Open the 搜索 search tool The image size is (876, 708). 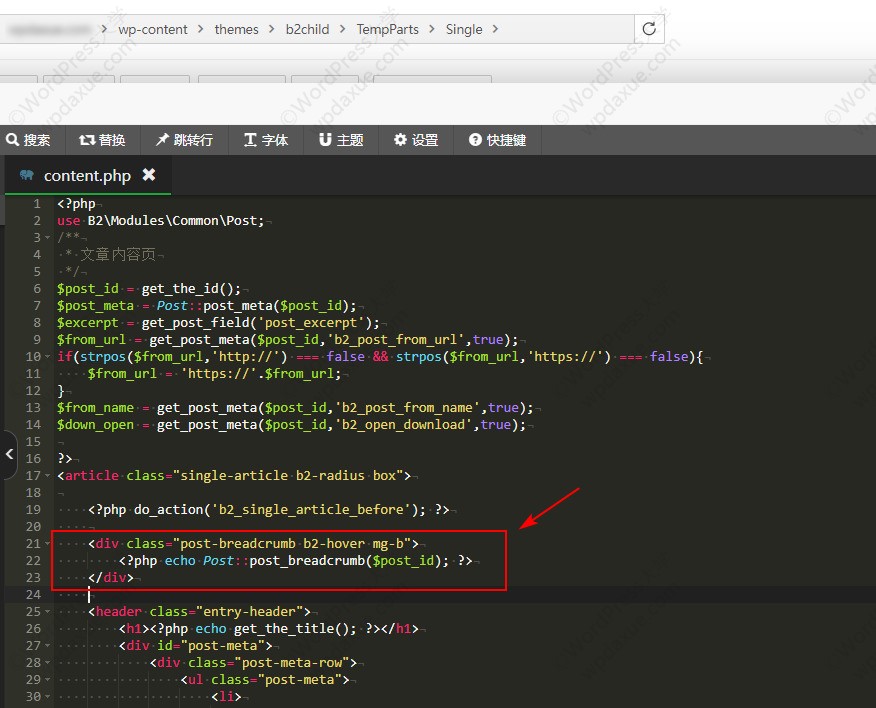(29, 140)
